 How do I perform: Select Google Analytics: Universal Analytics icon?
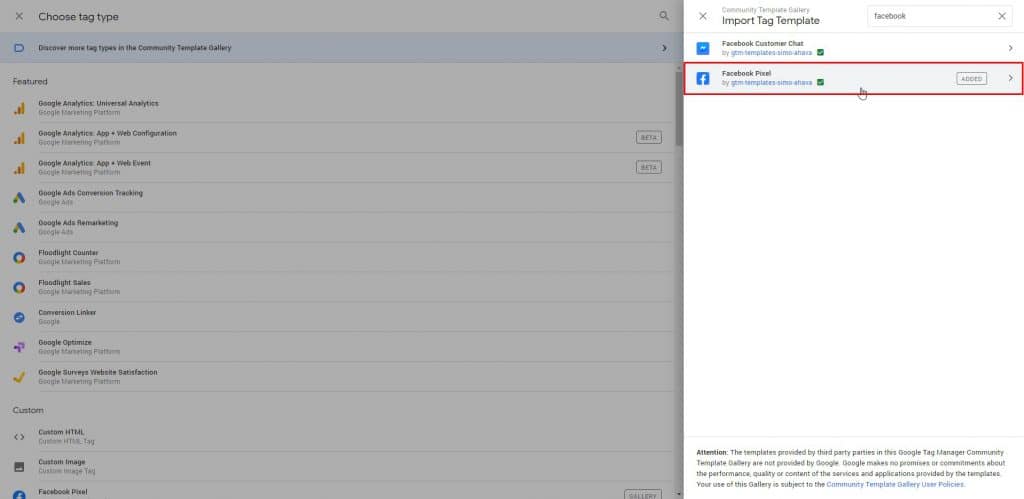click(x=19, y=108)
